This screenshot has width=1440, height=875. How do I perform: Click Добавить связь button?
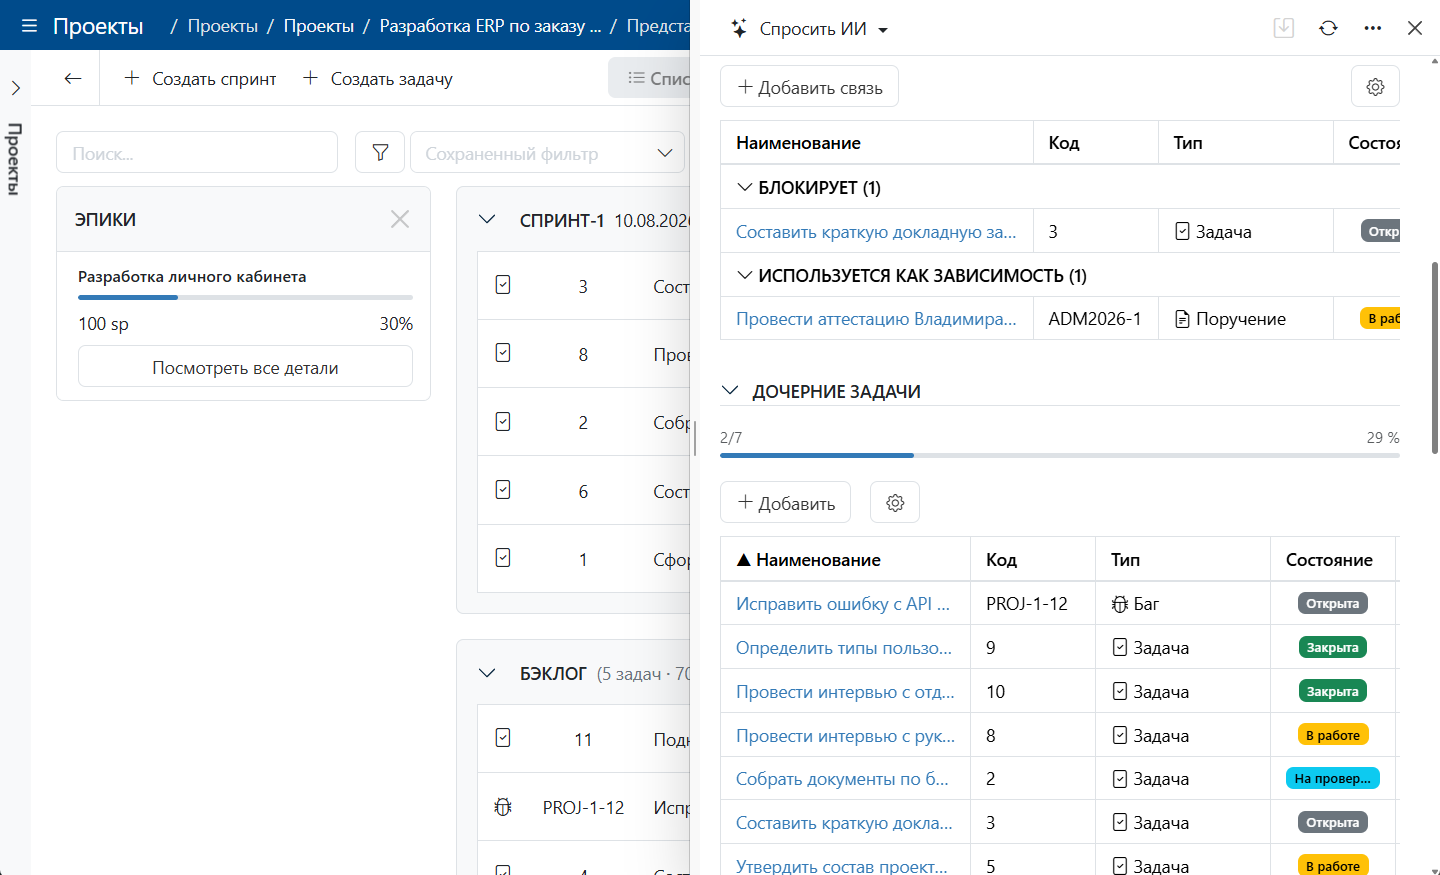(809, 86)
